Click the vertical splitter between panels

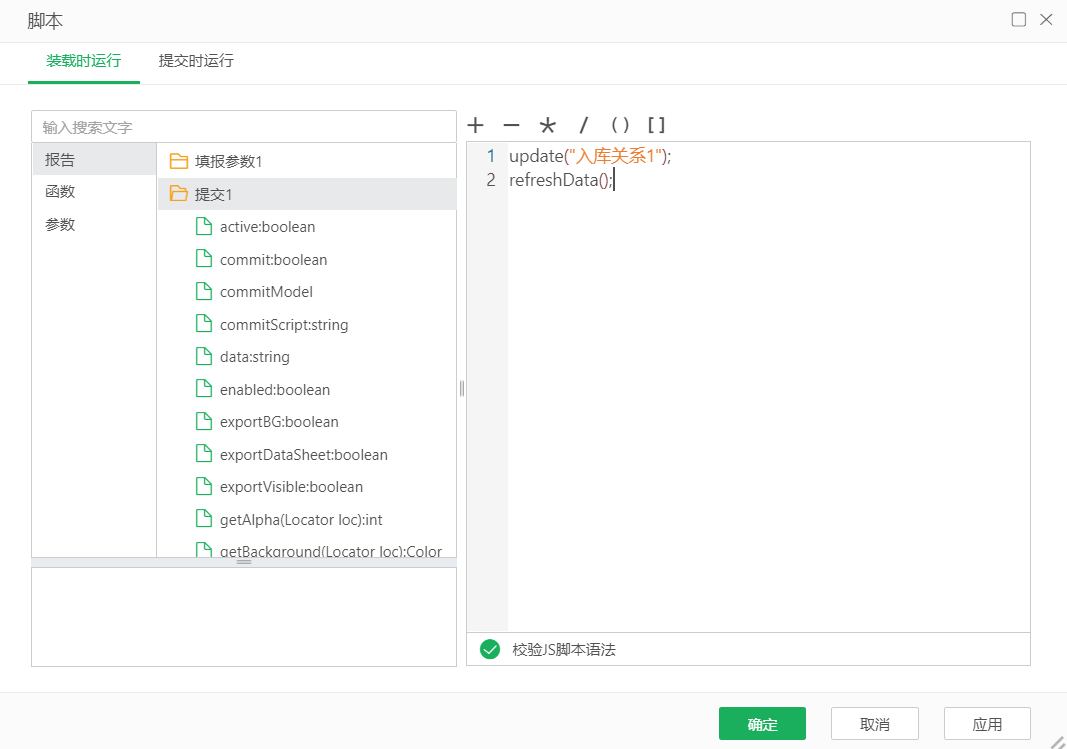[x=461, y=388]
